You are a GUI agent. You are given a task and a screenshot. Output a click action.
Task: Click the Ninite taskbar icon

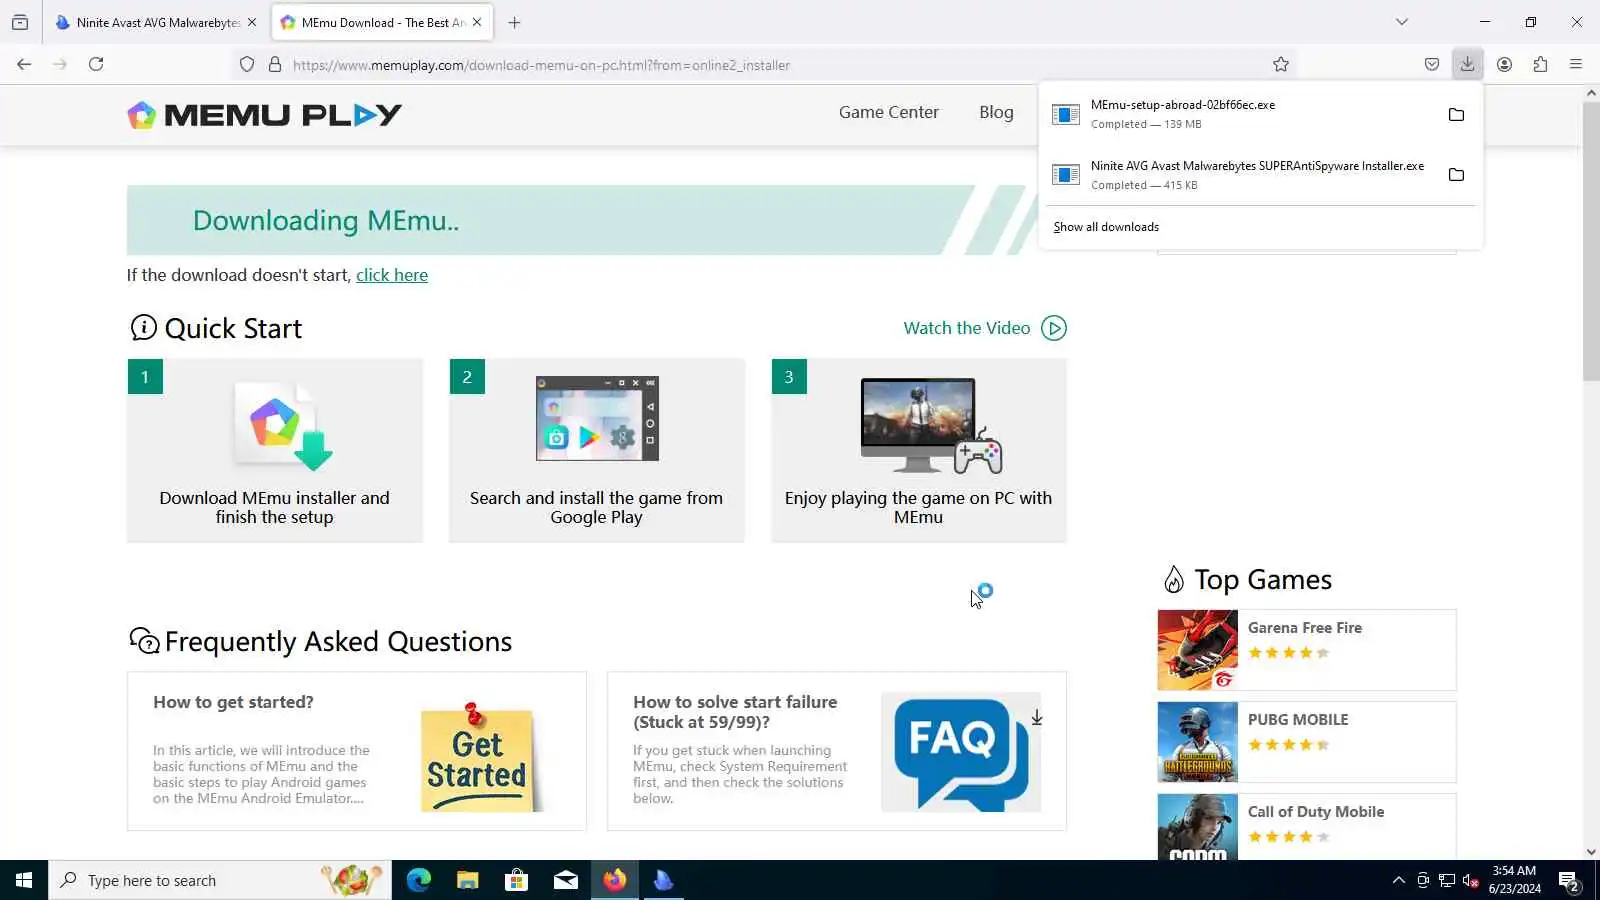pyautogui.click(x=663, y=880)
